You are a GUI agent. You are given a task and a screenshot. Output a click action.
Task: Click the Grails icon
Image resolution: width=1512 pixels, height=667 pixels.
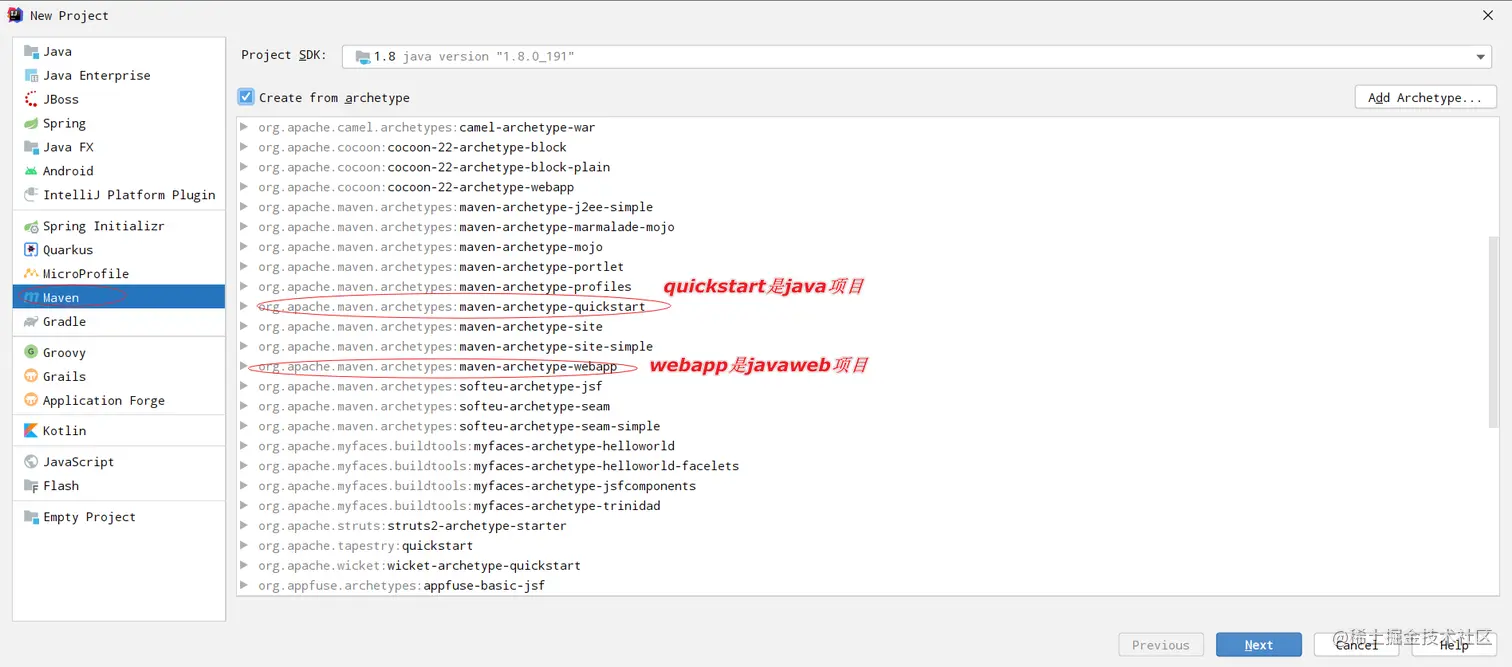(x=31, y=376)
